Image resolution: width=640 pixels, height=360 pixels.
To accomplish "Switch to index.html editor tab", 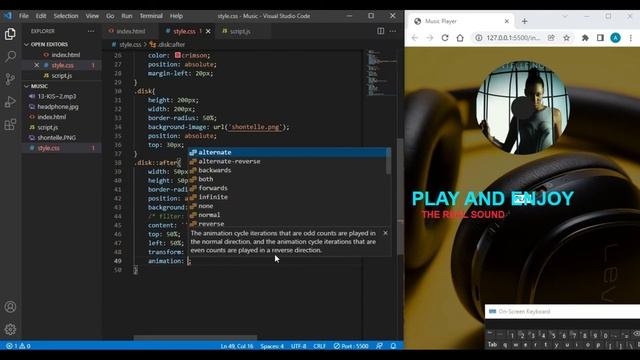I will [x=130, y=31].
